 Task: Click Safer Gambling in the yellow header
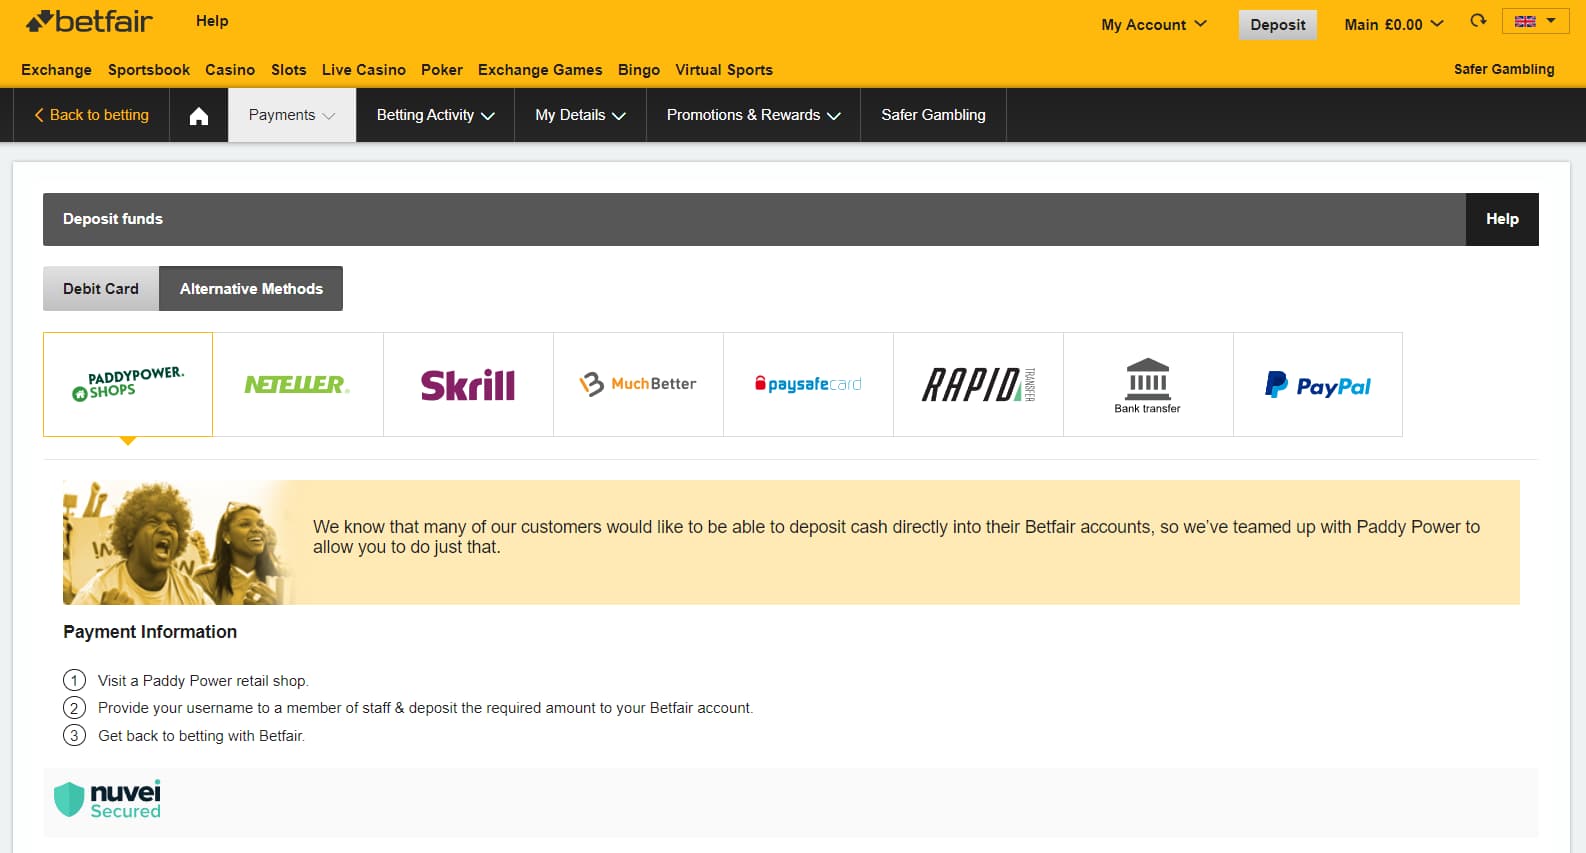[1504, 69]
